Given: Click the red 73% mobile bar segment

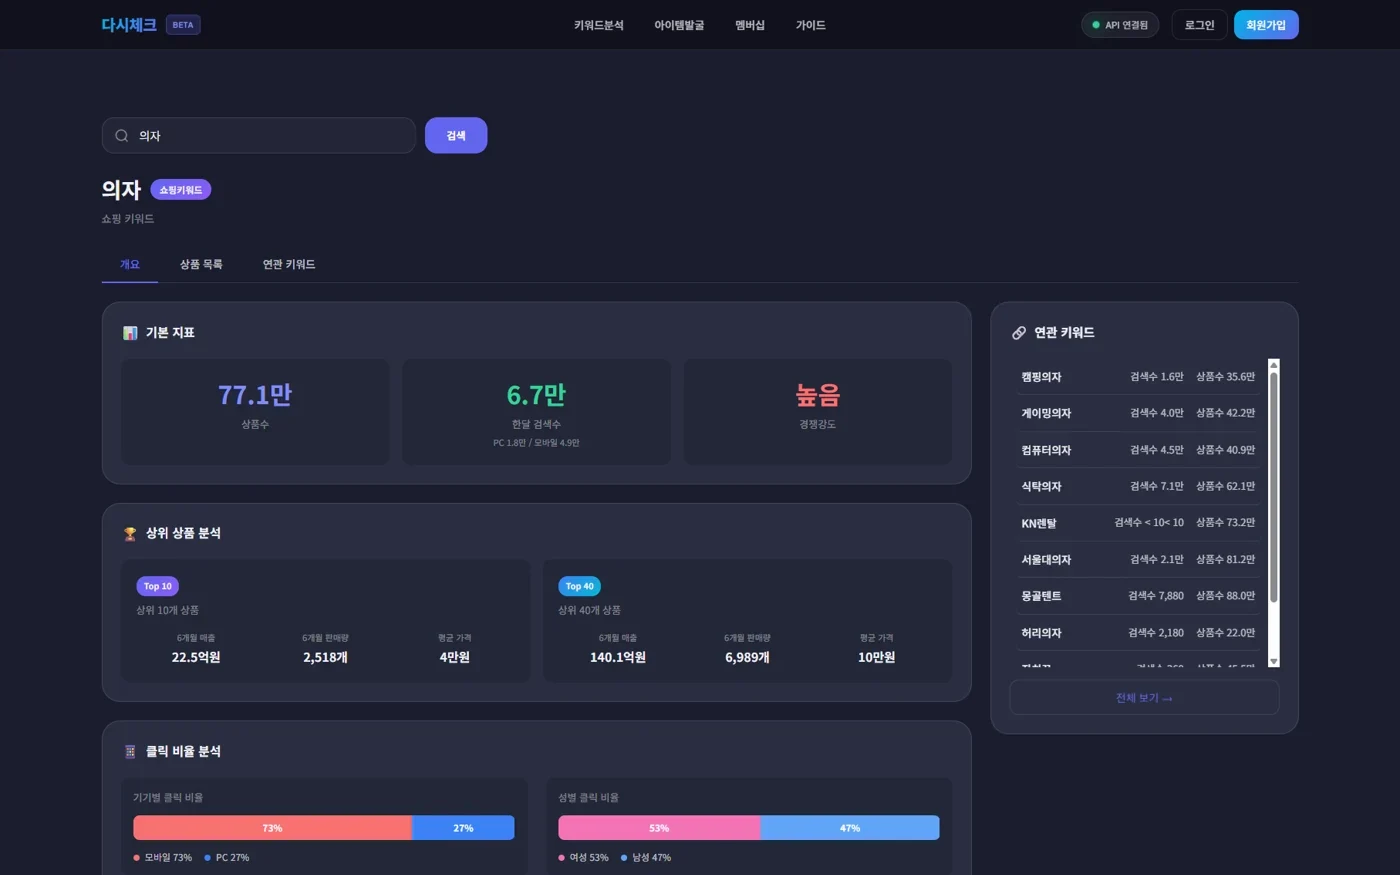Looking at the screenshot, I should click(x=272, y=828).
